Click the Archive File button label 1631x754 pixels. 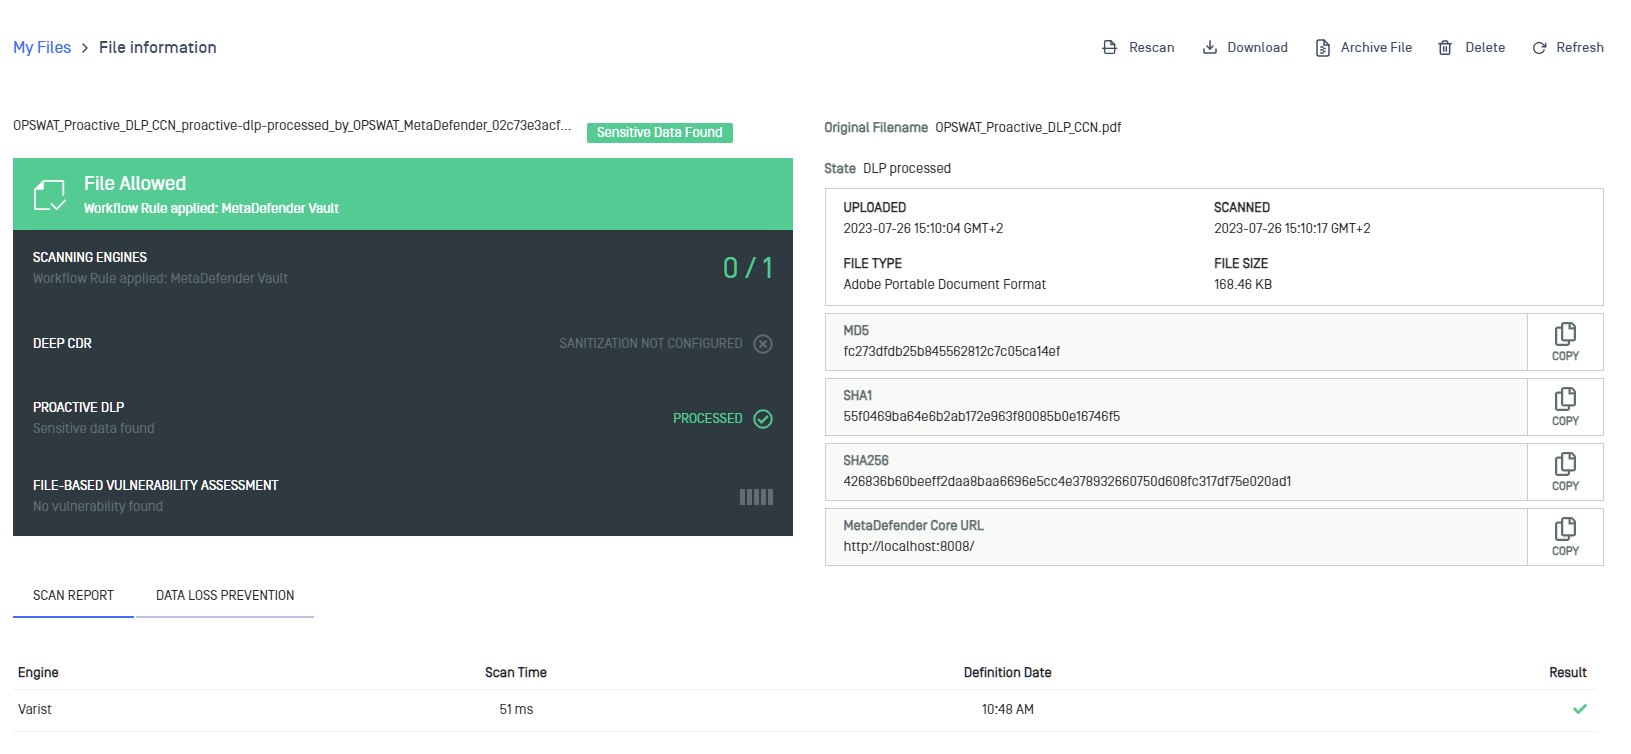(1376, 47)
